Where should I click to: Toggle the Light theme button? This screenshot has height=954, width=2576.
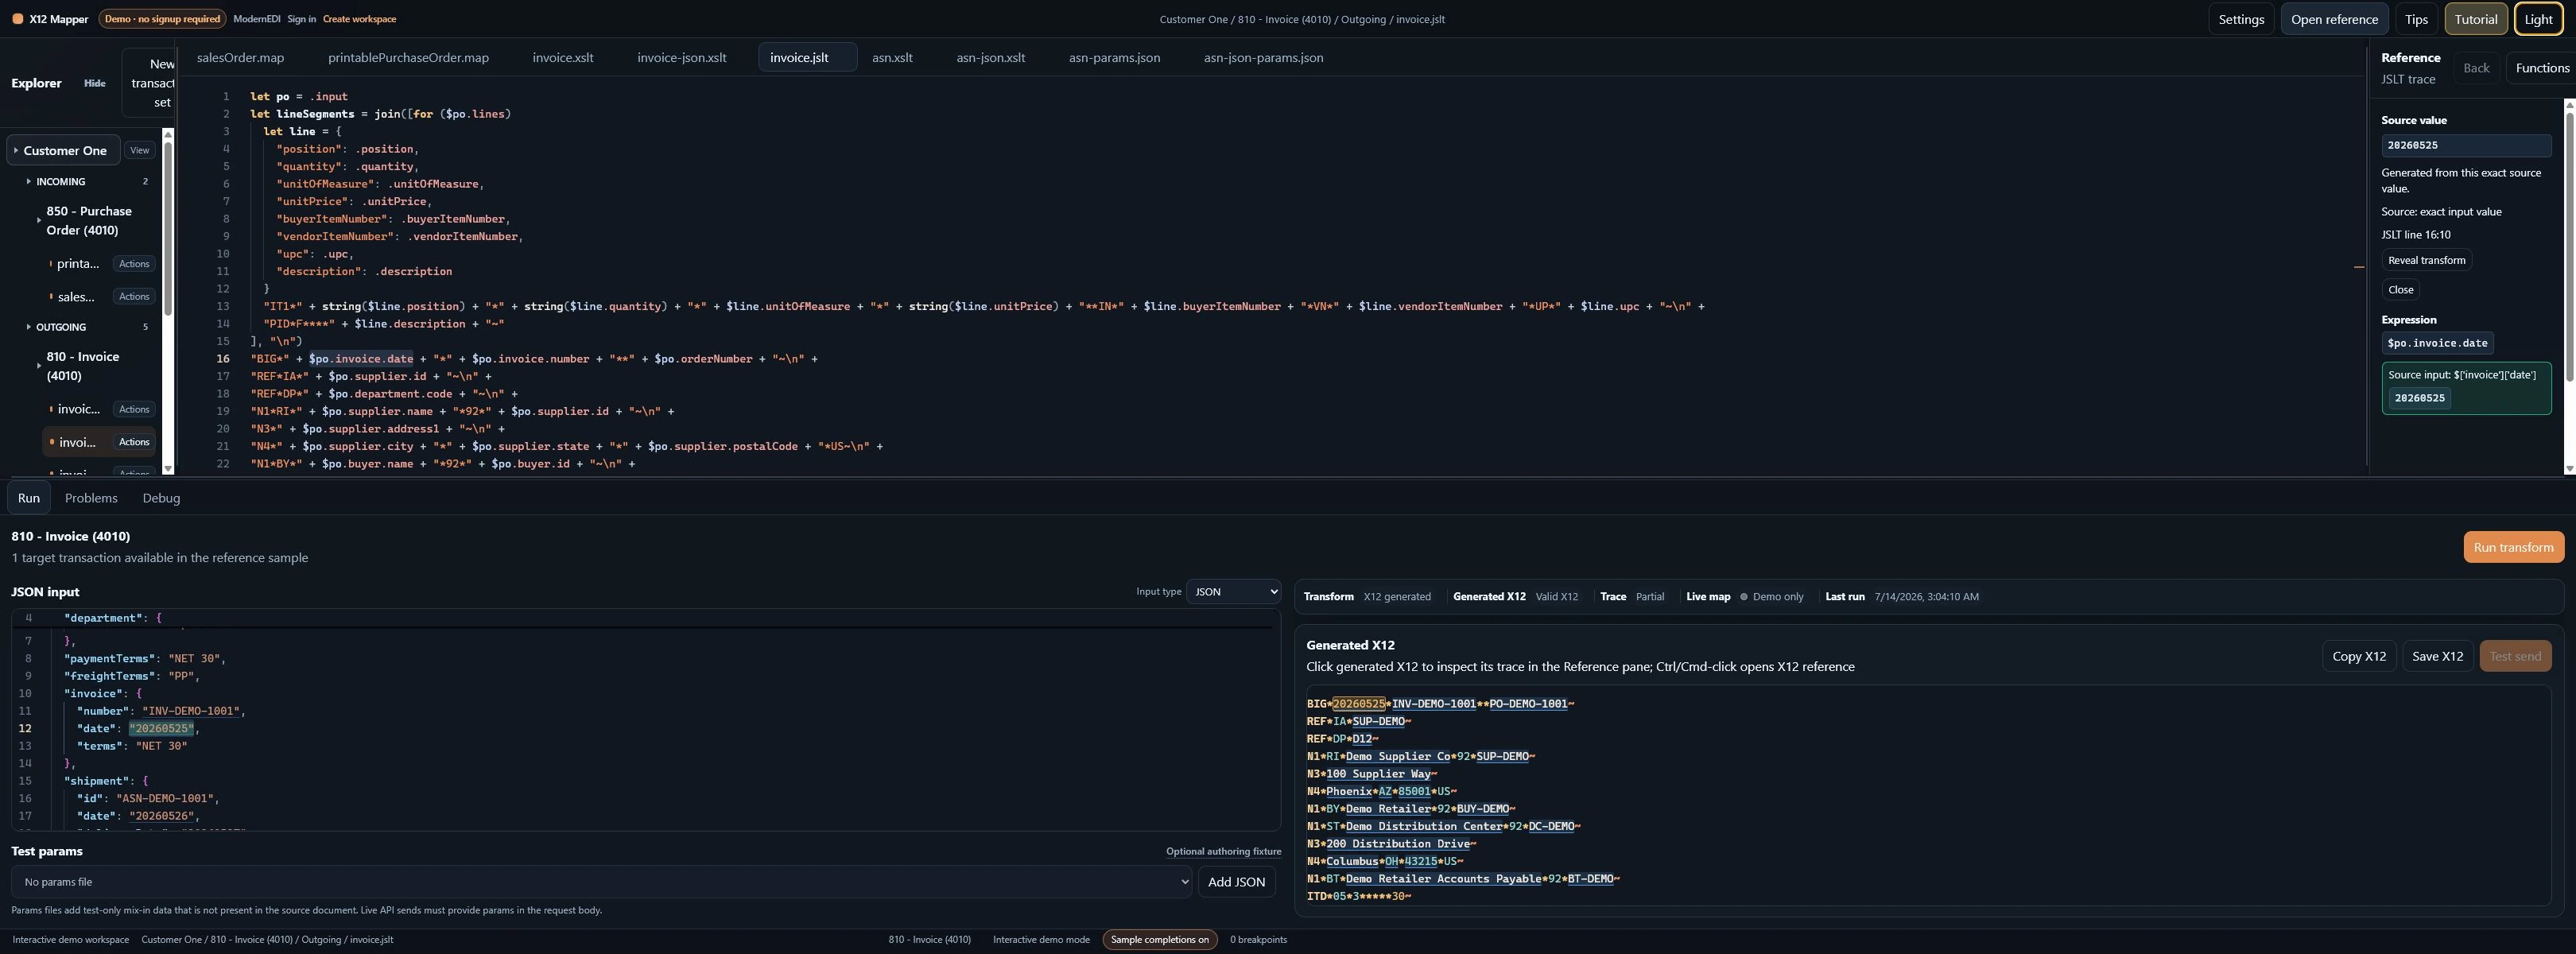click(2538, 19)
